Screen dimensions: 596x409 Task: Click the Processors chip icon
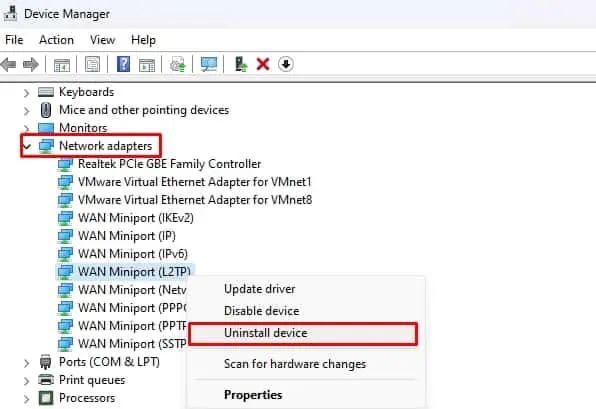pyautogui.click(x=46, y=398)
